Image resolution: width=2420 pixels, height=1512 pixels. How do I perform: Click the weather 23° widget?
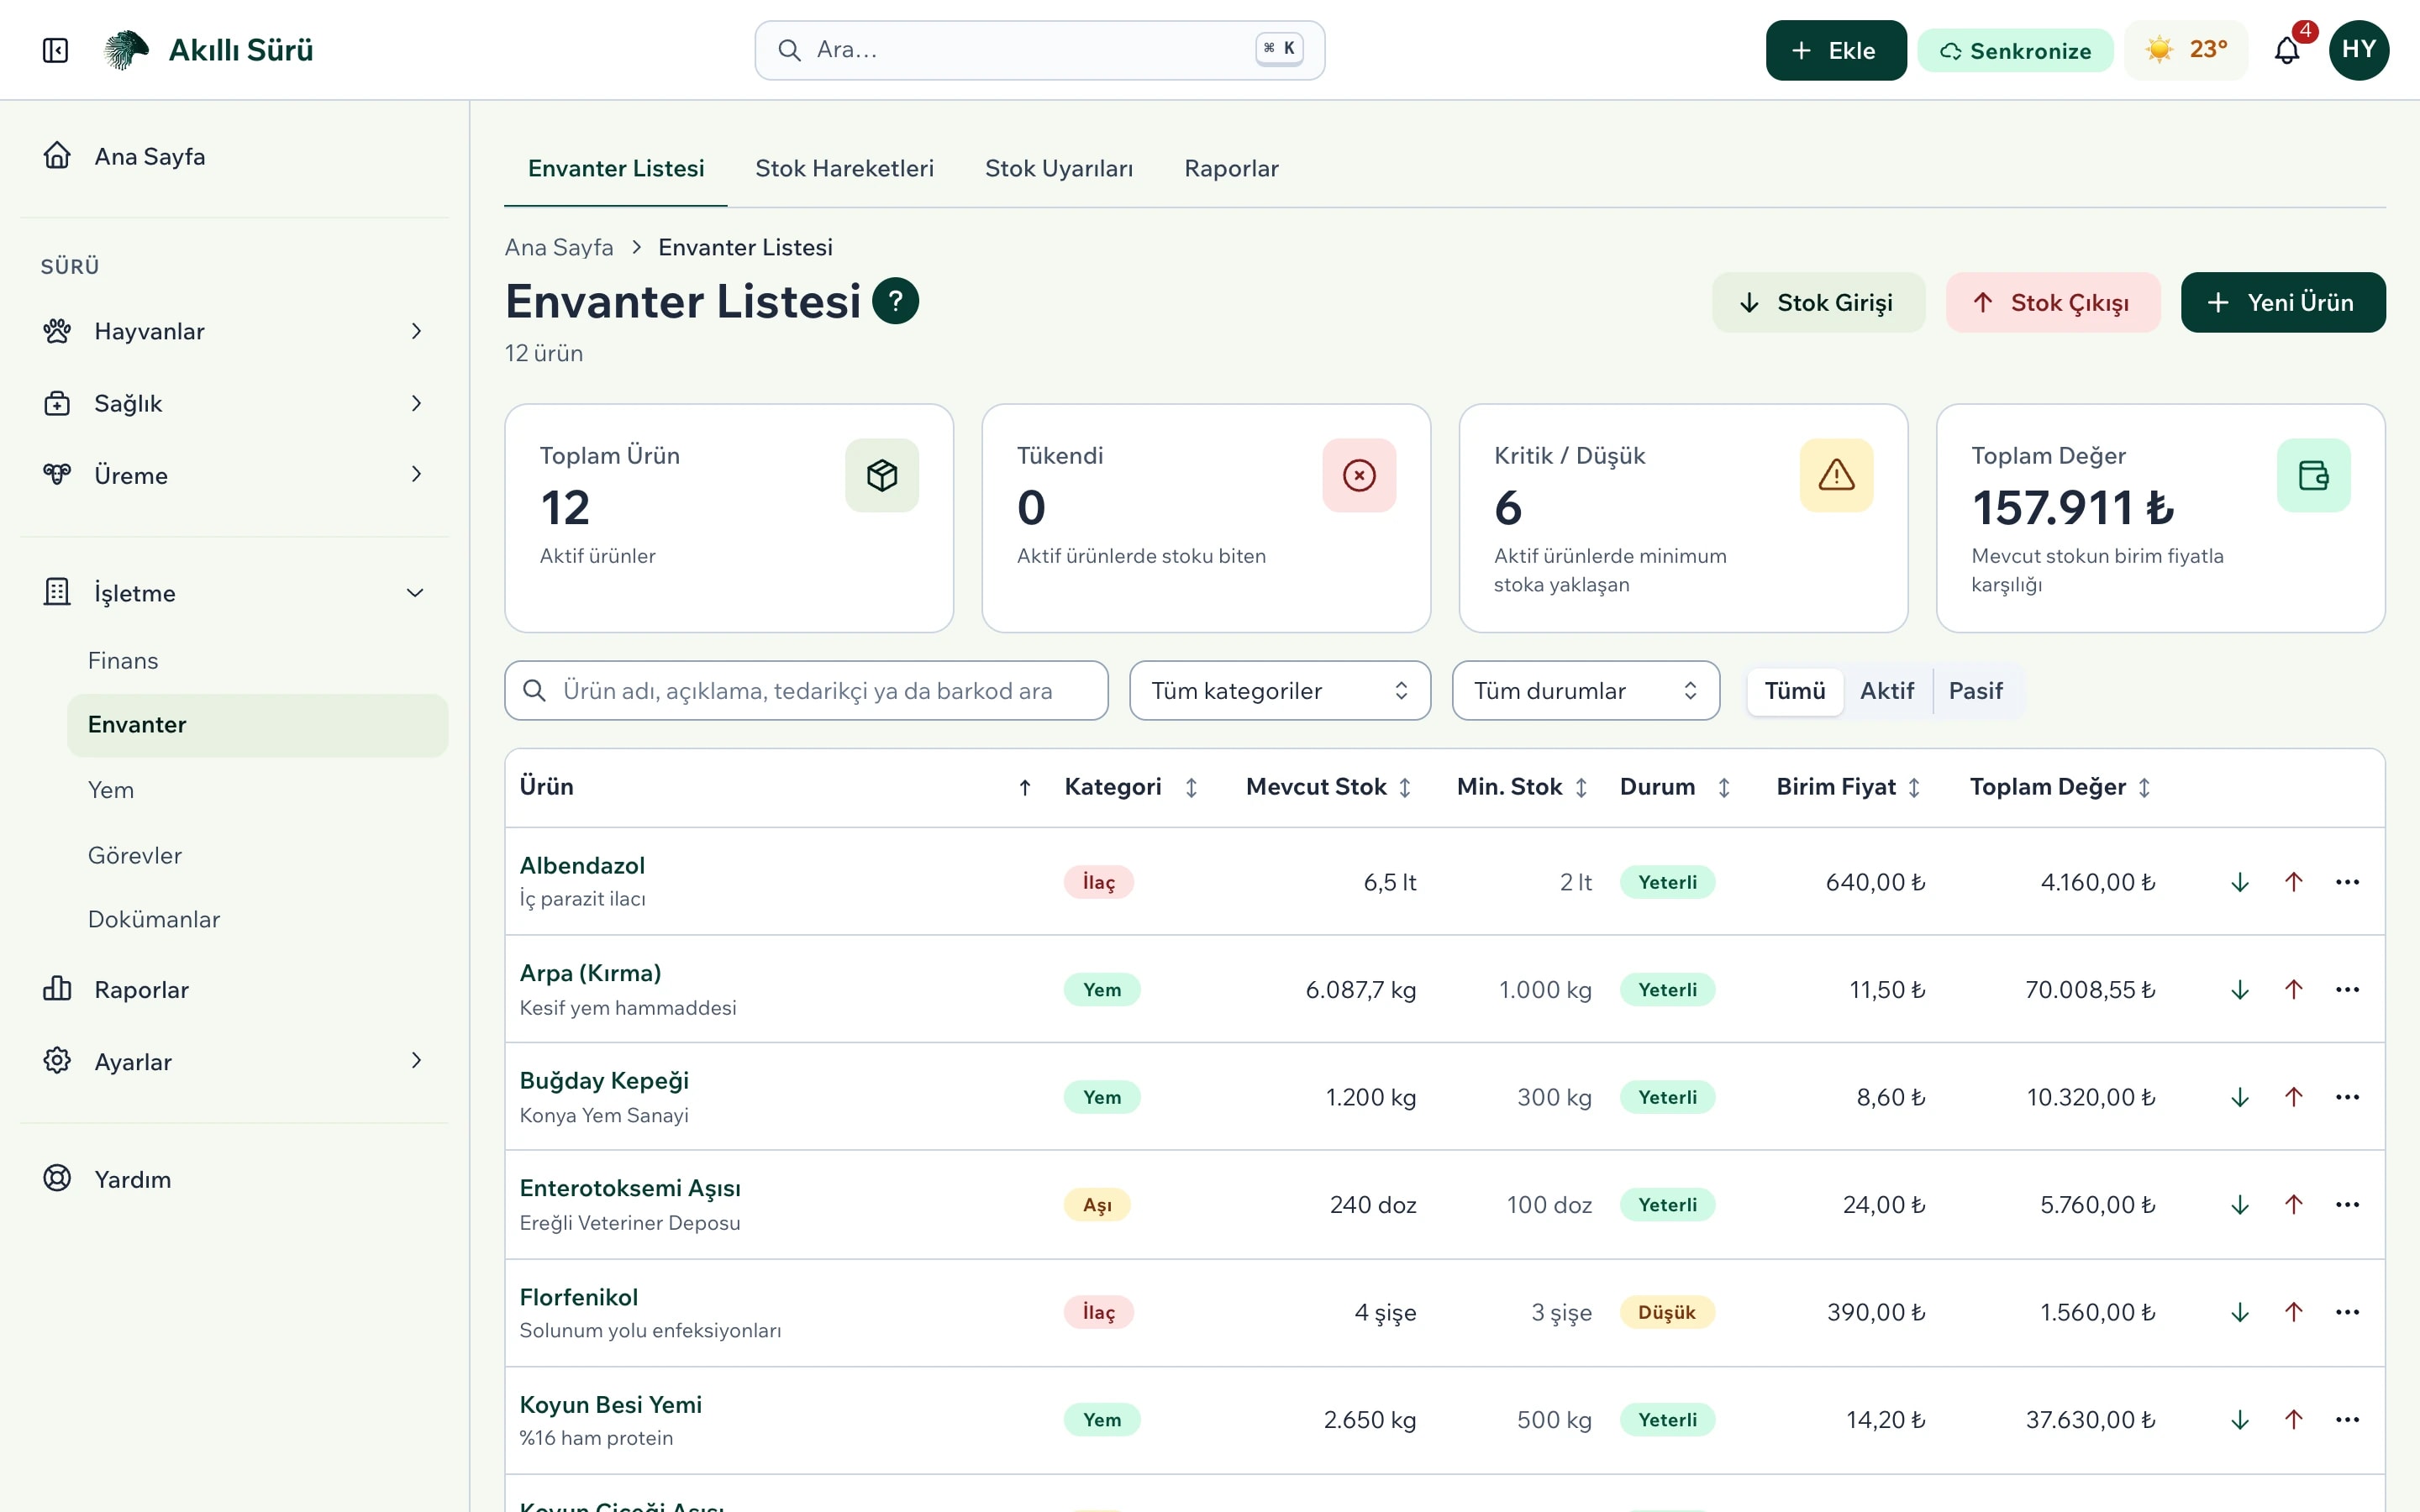pyautogui.click(x=2186, y=50)
